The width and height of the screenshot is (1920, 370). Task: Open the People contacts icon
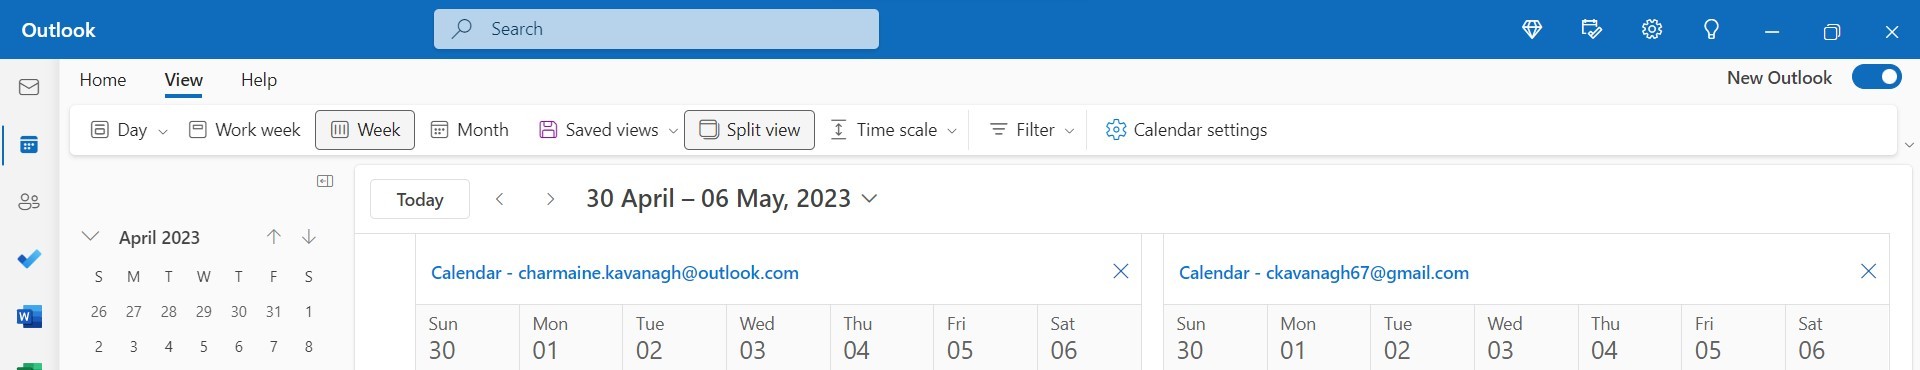[29, 202]
